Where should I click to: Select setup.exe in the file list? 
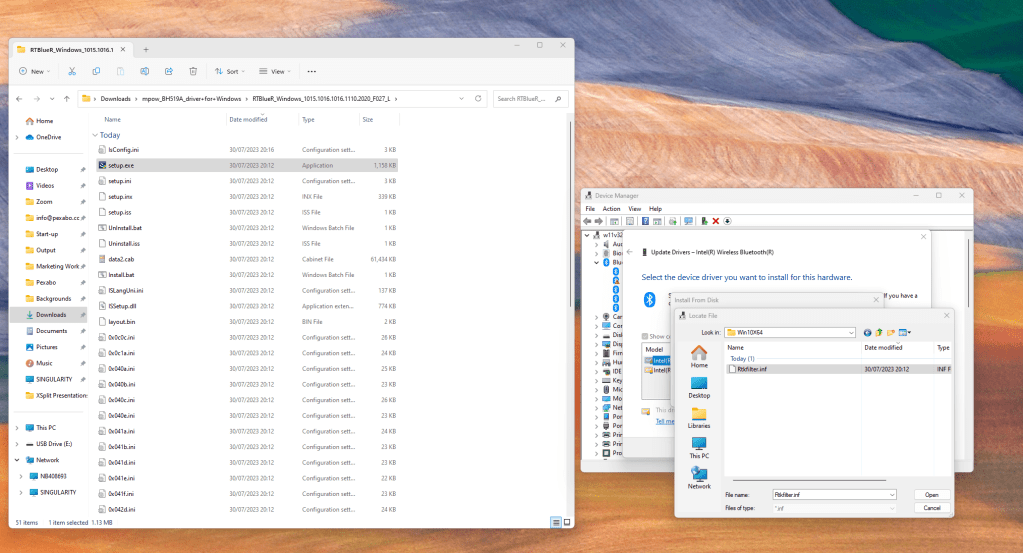(247, 166)
